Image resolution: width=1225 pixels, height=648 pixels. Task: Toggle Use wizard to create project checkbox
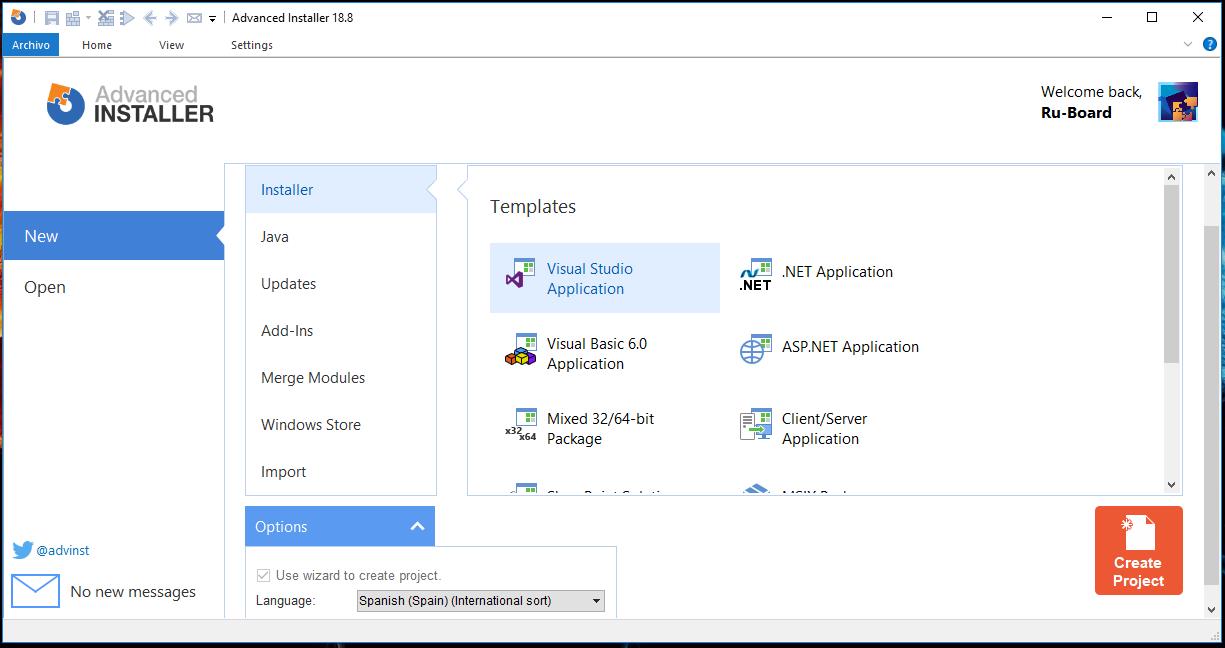263,575
